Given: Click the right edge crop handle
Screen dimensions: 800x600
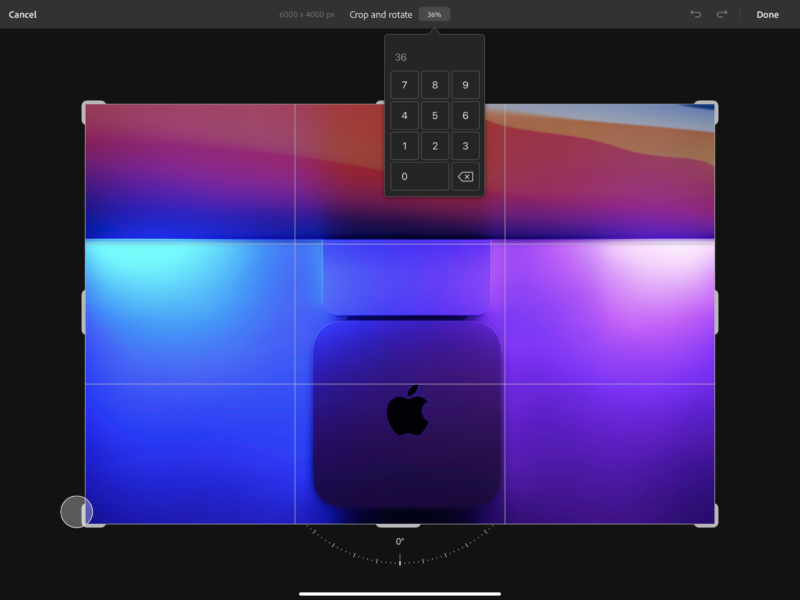Looking at the screenshot, I should 716,312.
